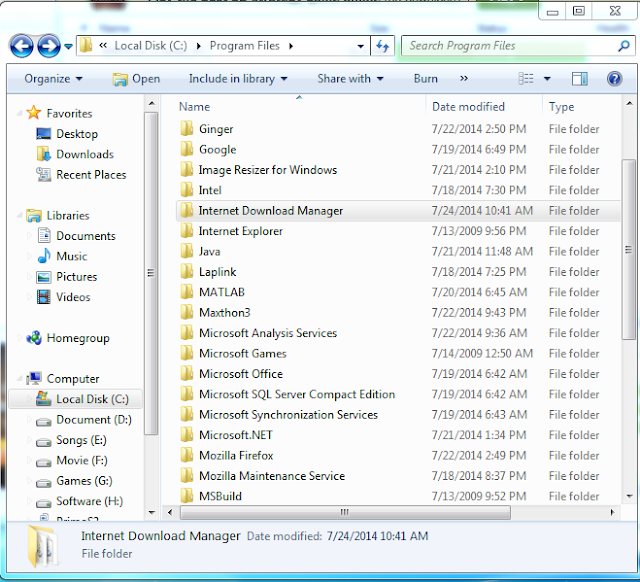Expand the view options dropdown arrow
The width and height of the screenshot is (640, 582).
[547, 78]
